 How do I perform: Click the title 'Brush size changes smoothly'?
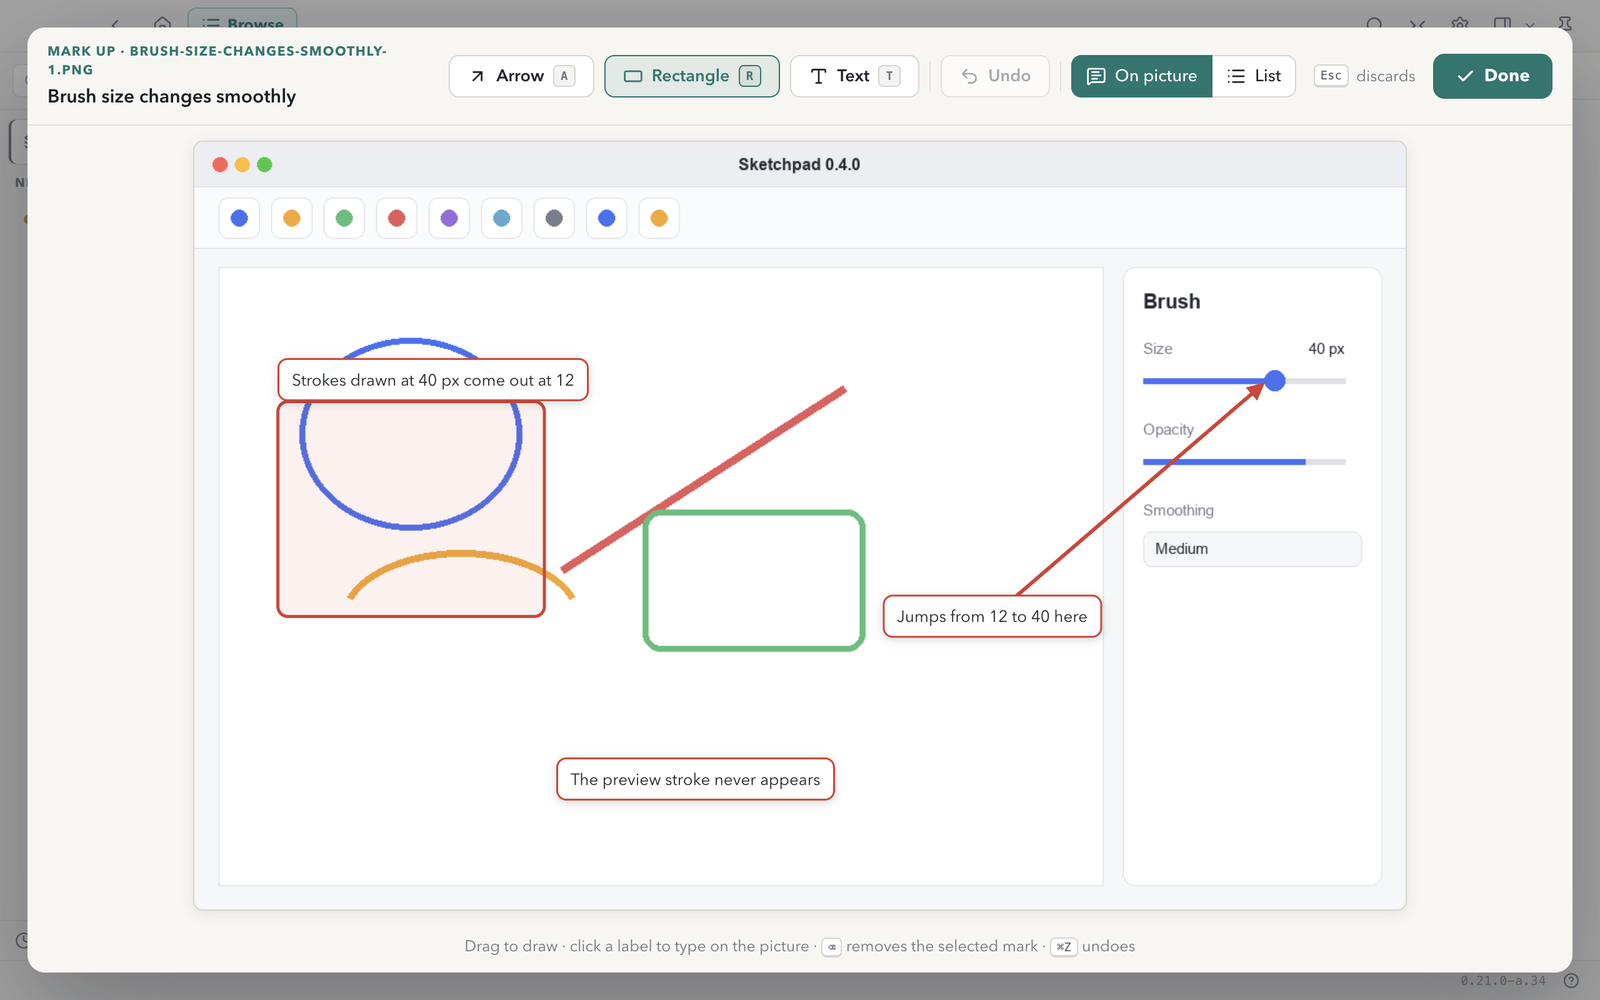pyautogui.click(x=172, y=96)
